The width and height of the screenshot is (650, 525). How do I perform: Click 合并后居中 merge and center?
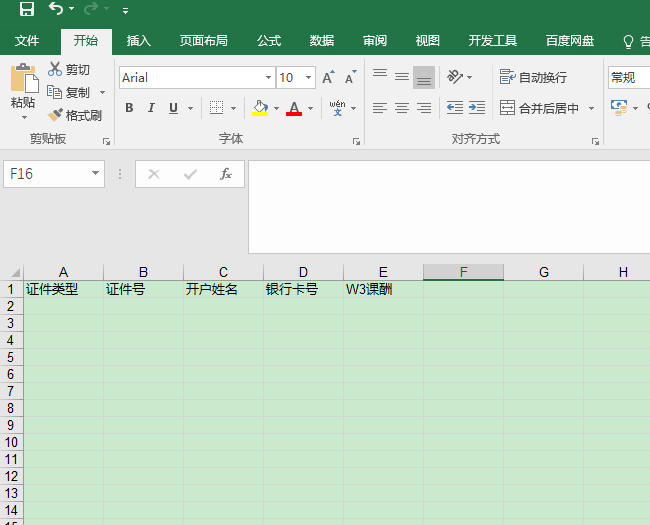click(539, 108)
